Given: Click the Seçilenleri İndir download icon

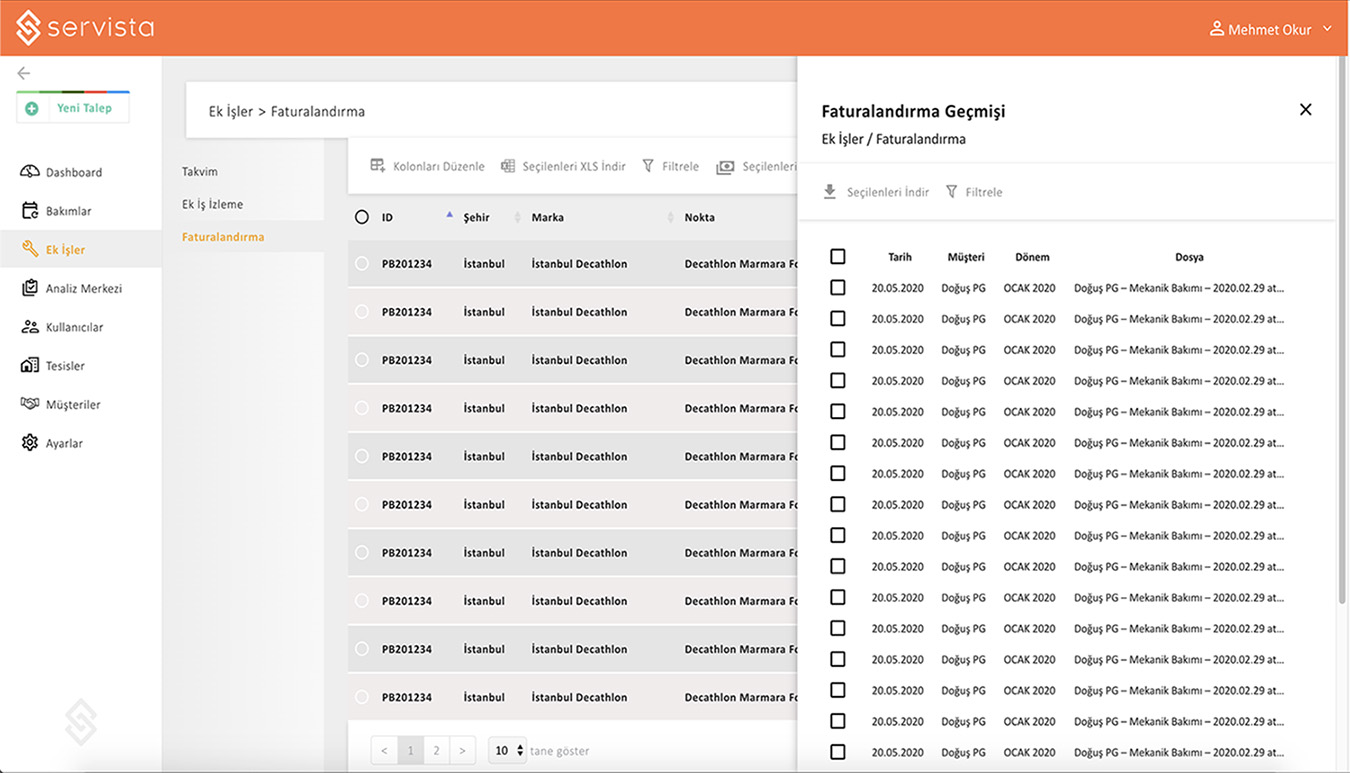Looking at the screenshot, I should pos(830,192).
